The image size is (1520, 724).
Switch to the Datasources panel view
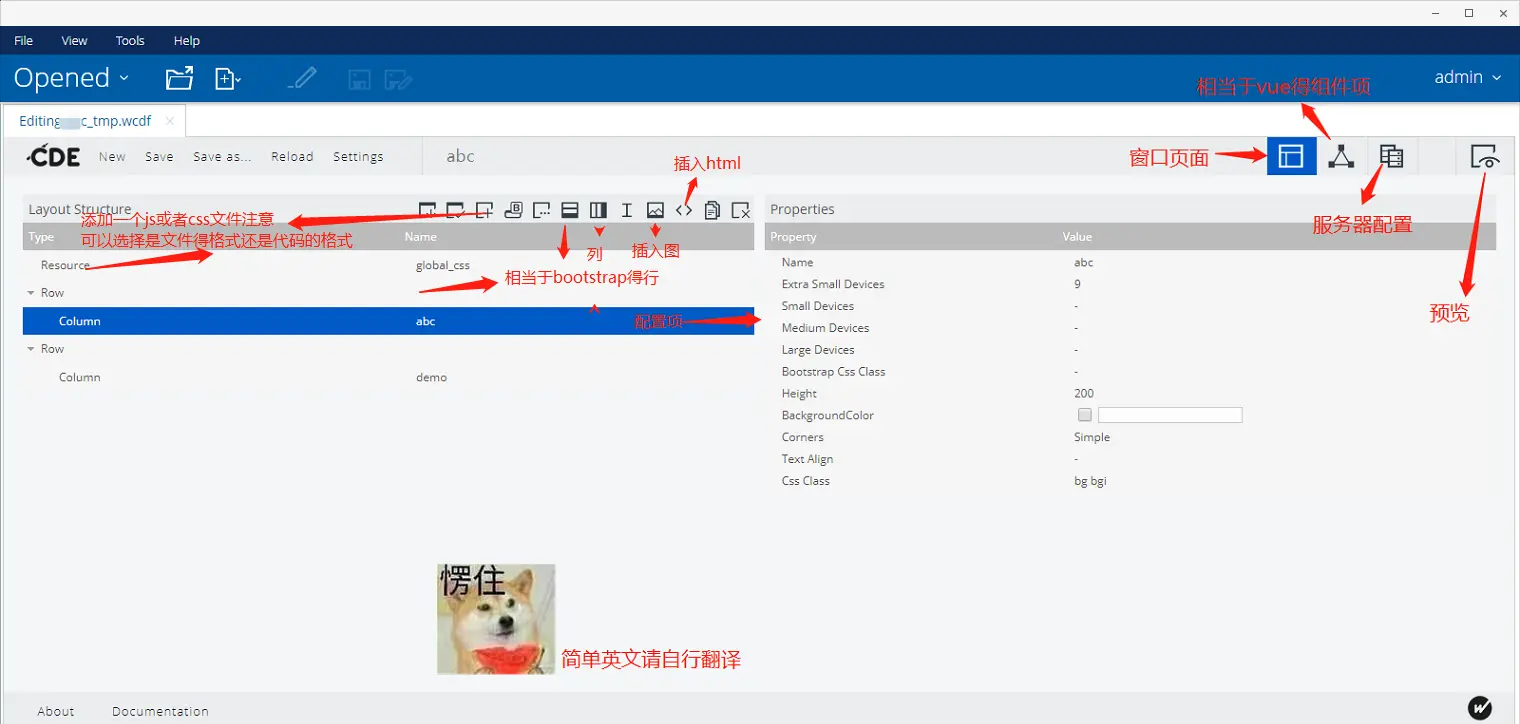click(1391, 156)
